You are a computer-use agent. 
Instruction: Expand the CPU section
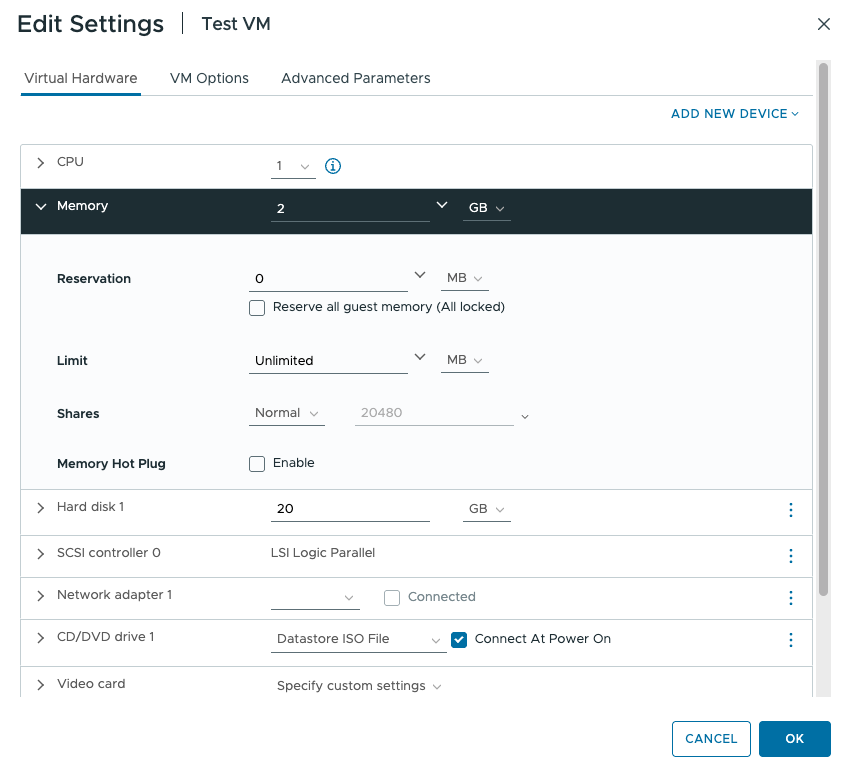tap(40, 163)
